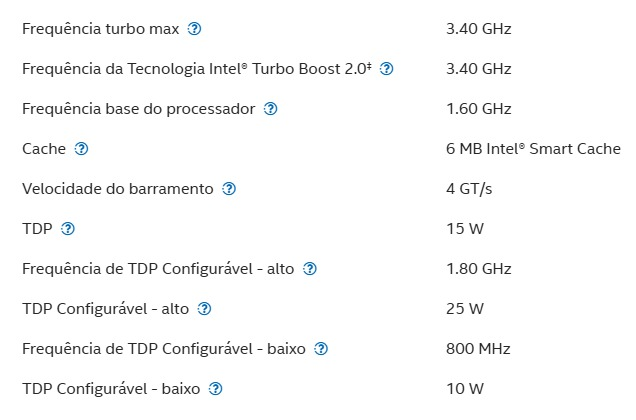Select the 4 GT/s bus speed value
The width and height of the screenshot is (636, 420).
[x=469, y=189]
